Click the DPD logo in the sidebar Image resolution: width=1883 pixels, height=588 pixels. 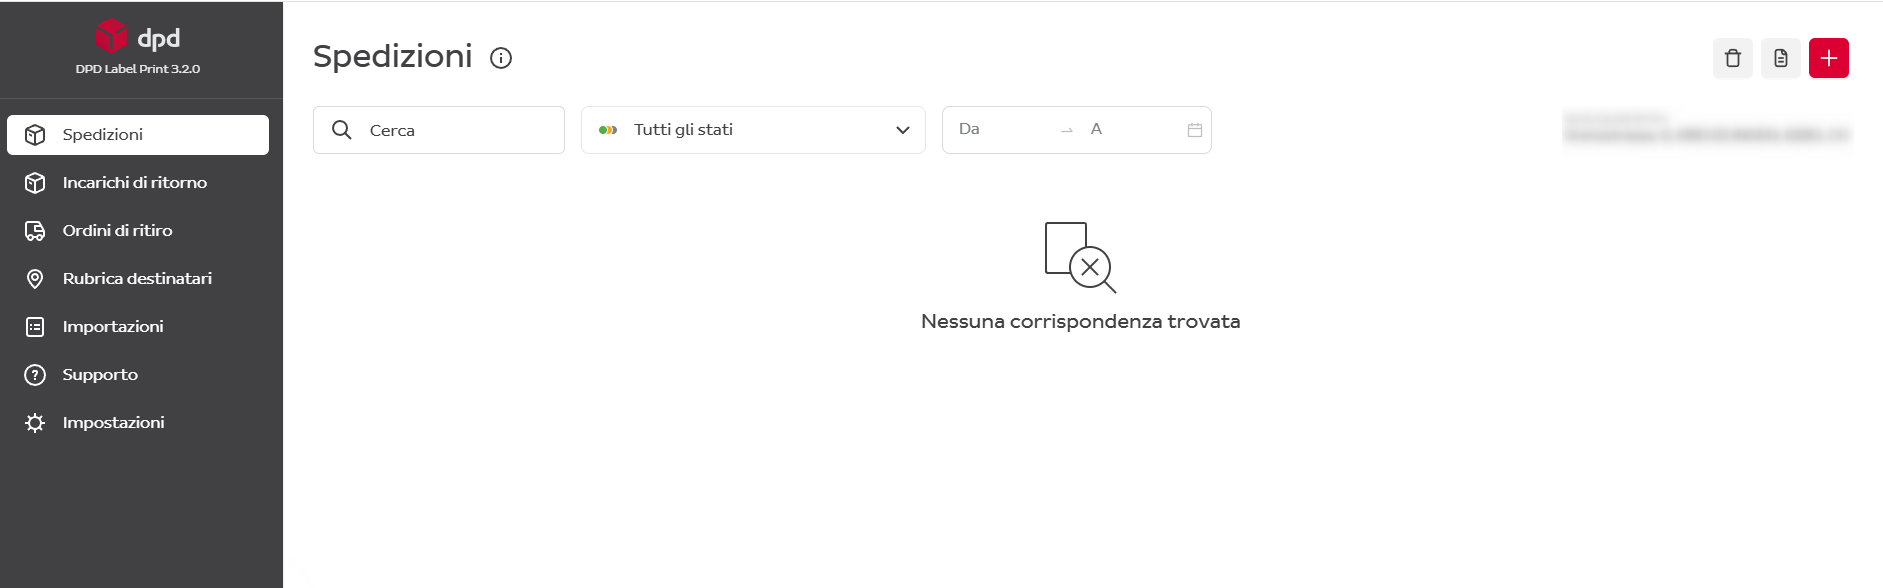pyautogui.click(x=138, y=37)
